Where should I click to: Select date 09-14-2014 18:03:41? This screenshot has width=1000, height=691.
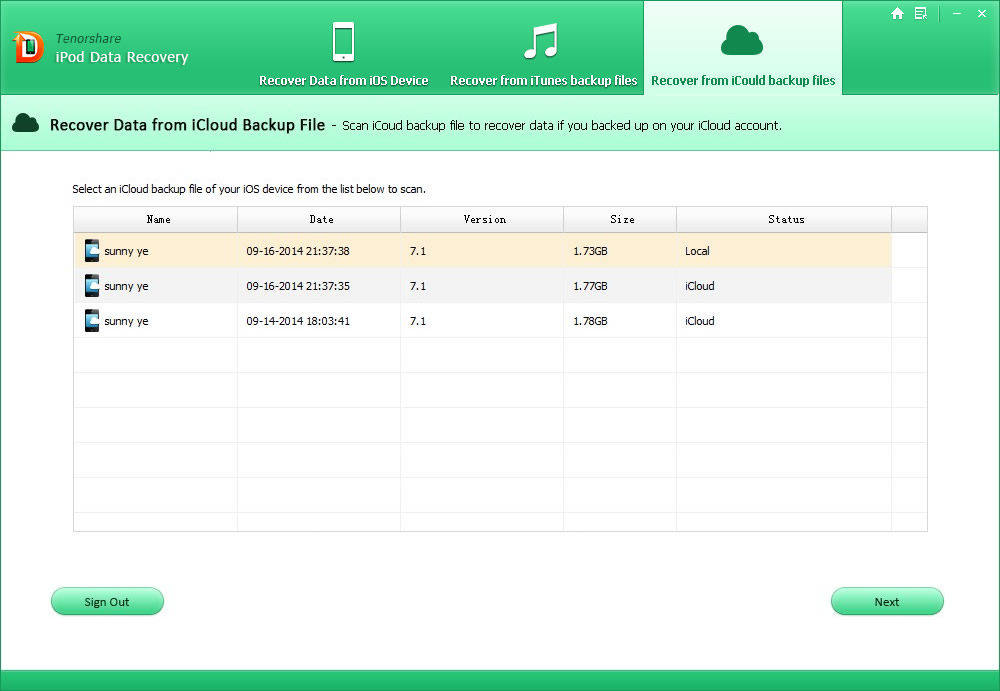pos(298,321)
